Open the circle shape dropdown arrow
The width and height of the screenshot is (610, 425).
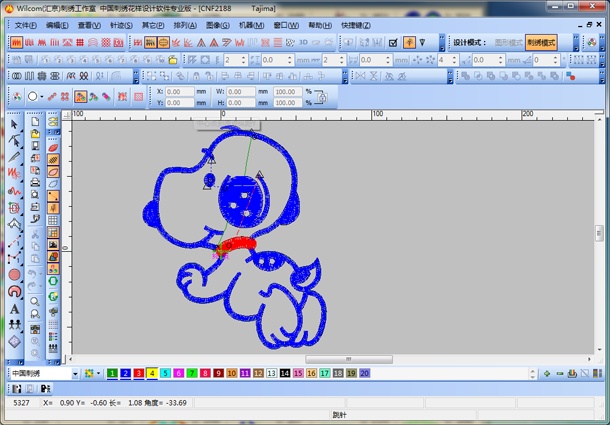pyautogui.click(x=42, y=97)
